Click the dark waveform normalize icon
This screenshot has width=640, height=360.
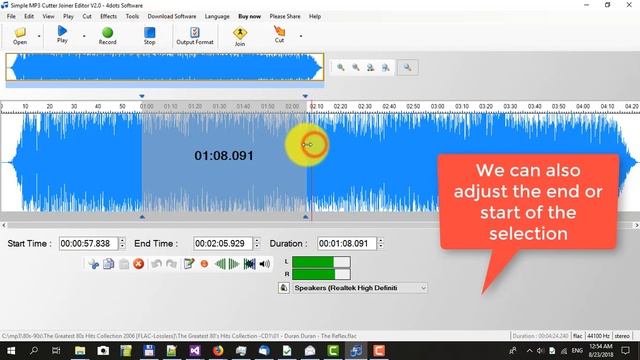click(x=249, y=264)
